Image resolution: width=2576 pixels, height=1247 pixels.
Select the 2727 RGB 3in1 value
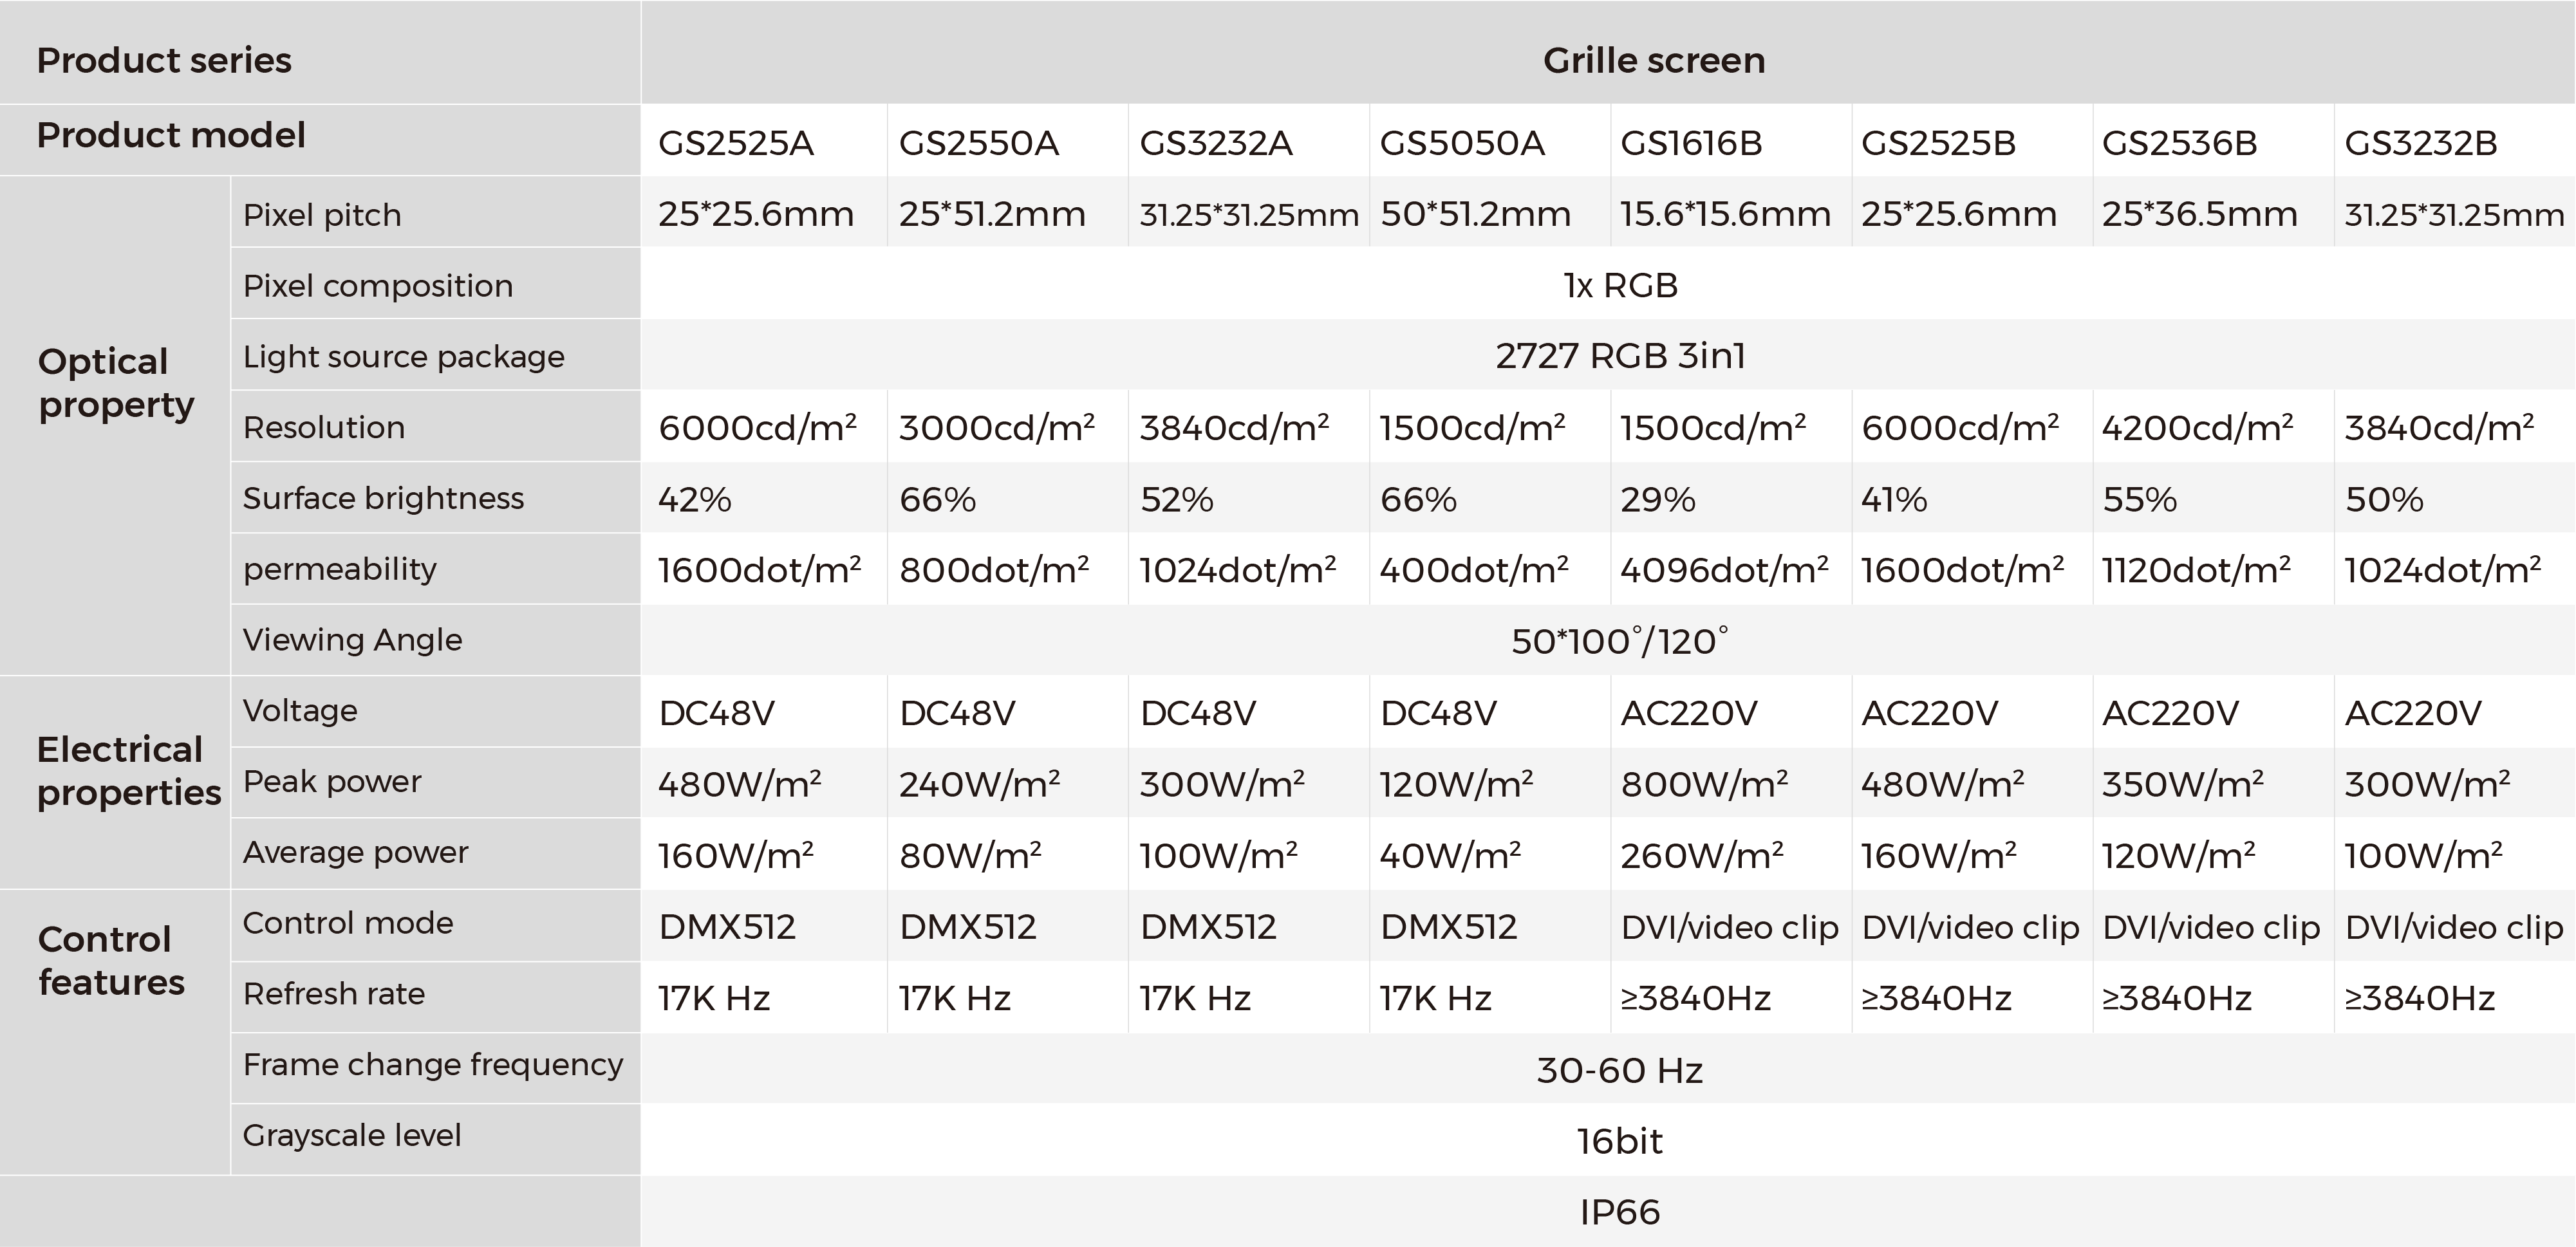(x=1620, y=356)
